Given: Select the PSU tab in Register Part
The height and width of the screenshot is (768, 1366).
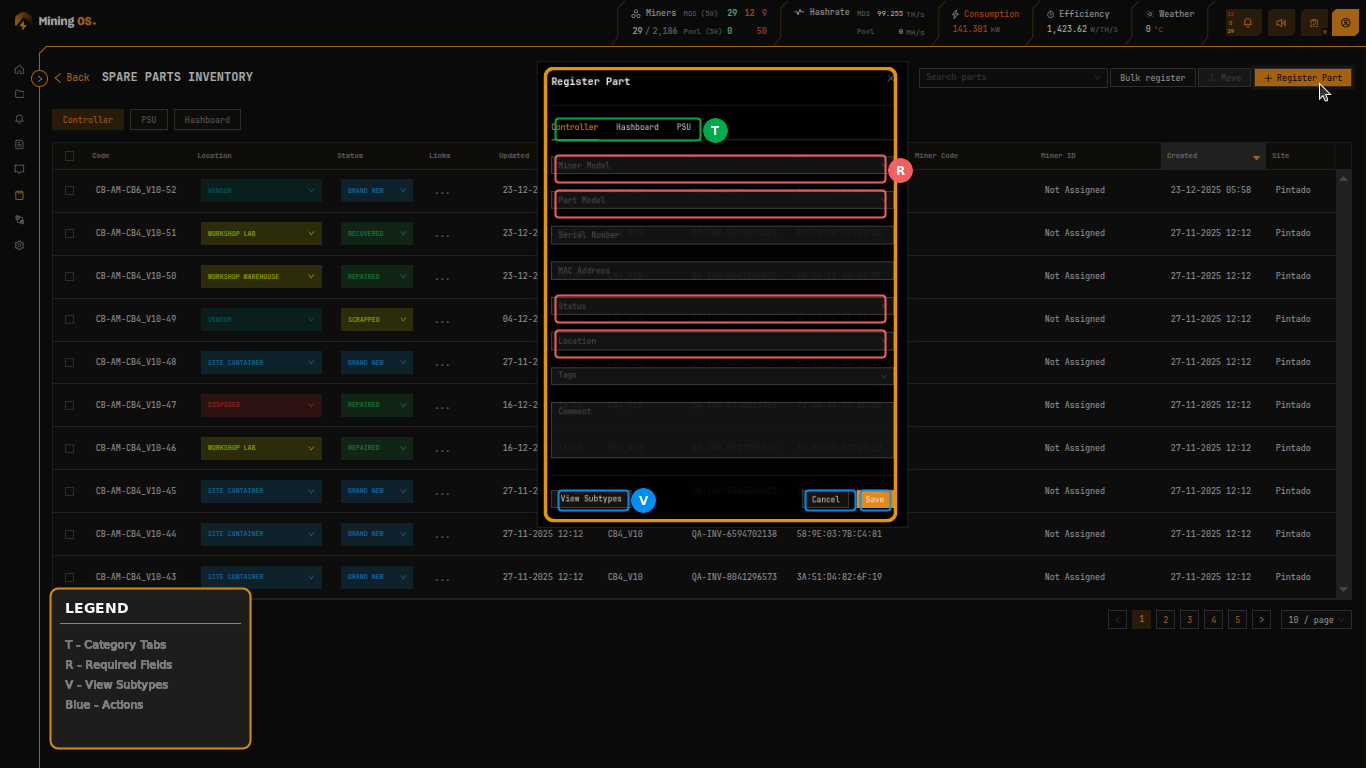Looking at the screenshot, I should point(683,128).
